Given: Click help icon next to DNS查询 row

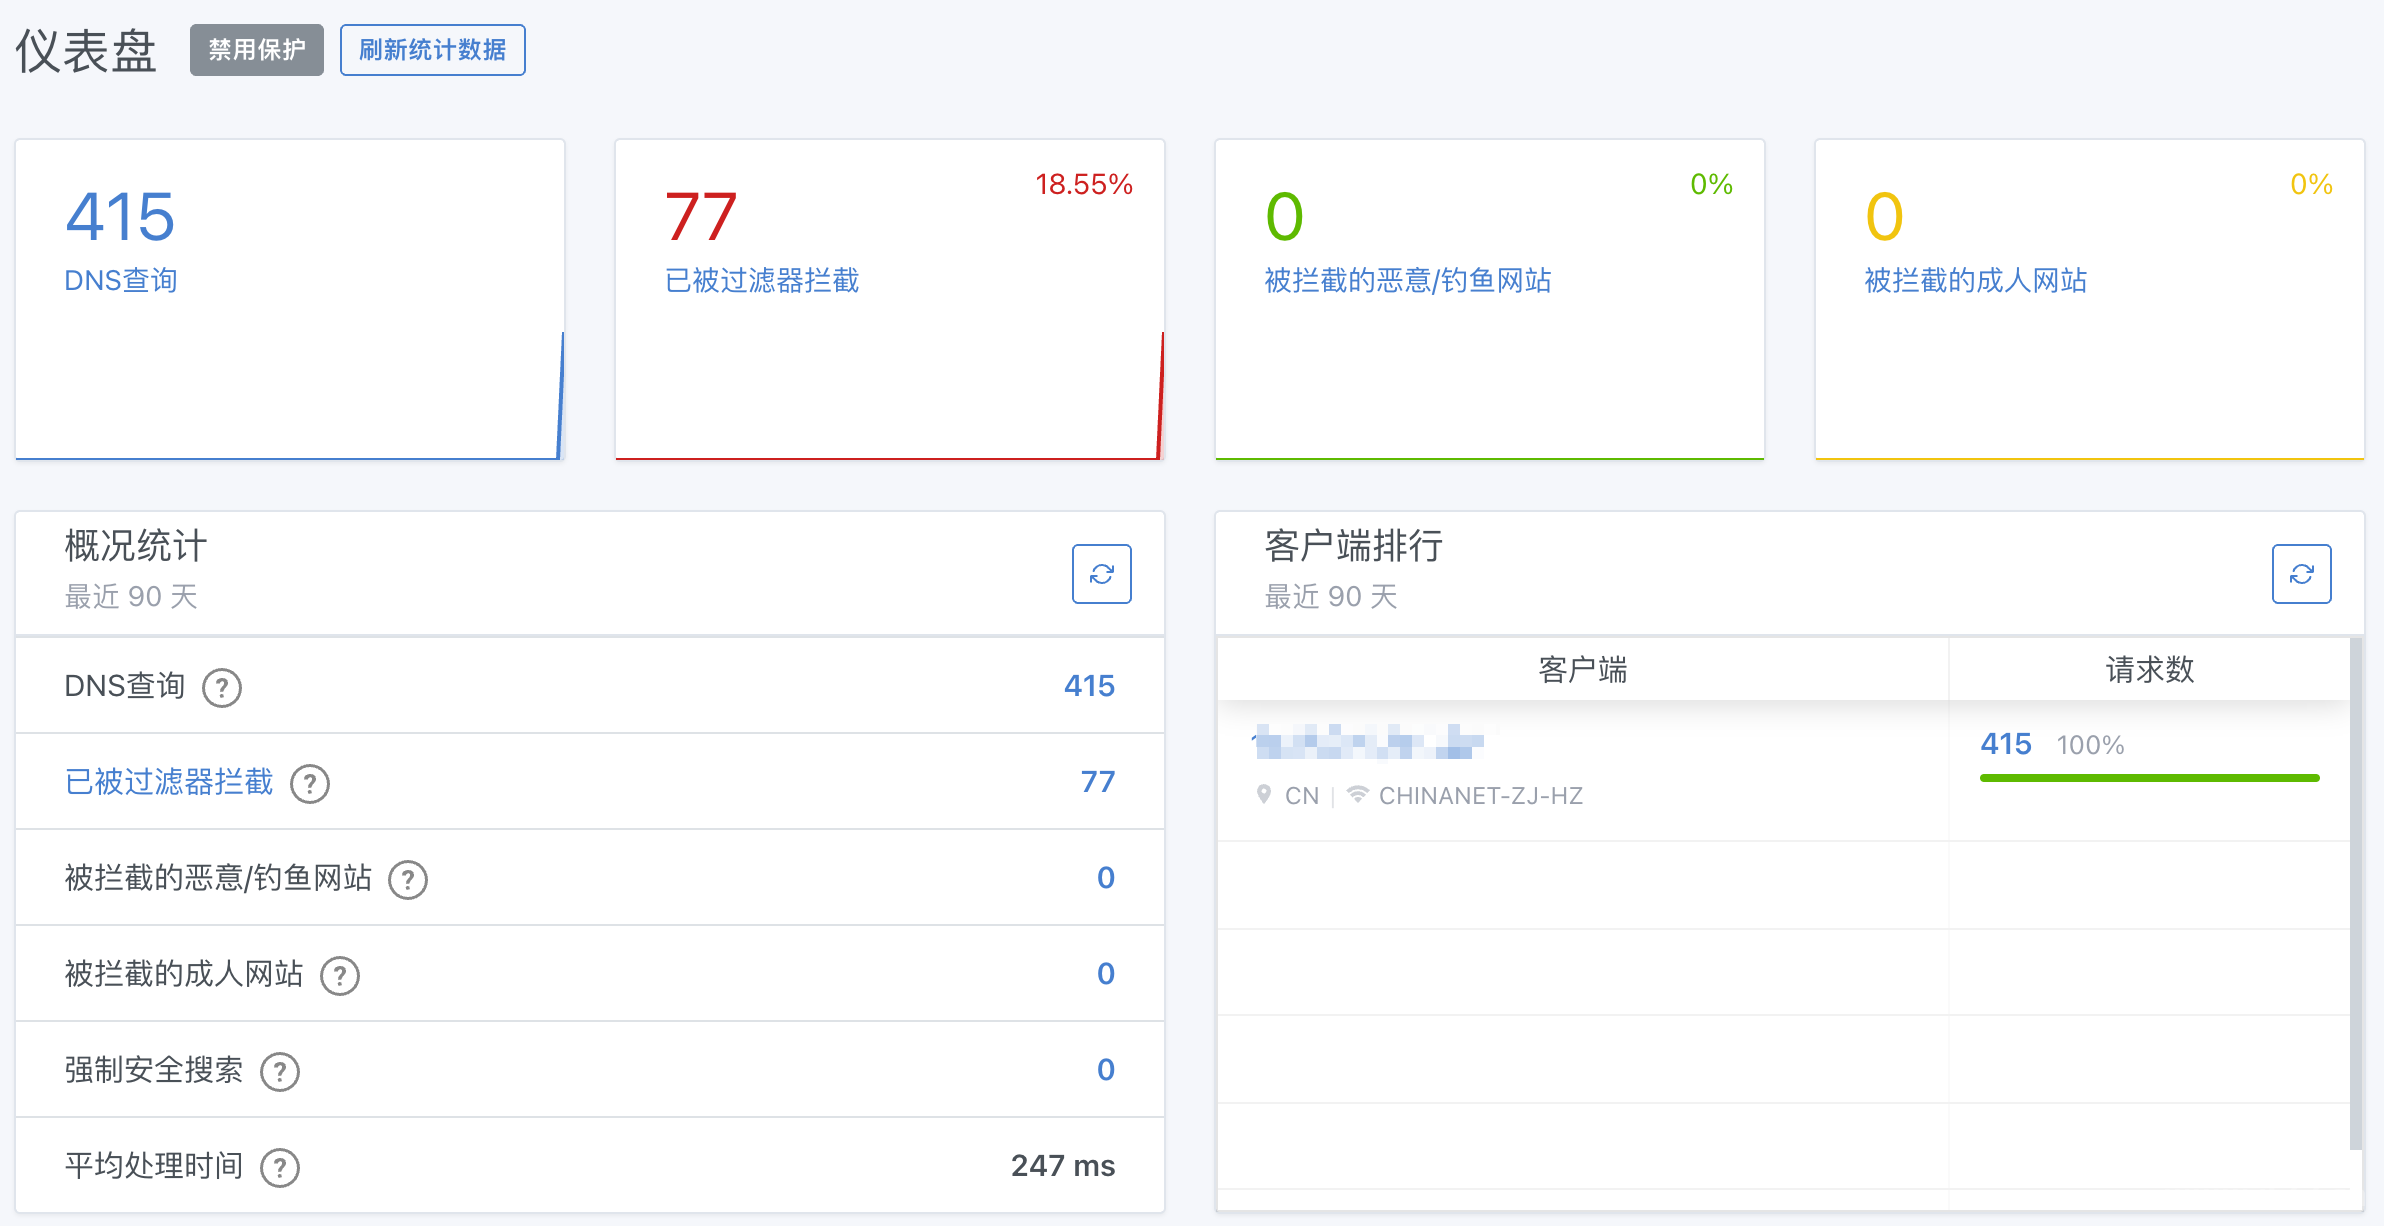Looking at the screenshot, I should coord(222,687).
